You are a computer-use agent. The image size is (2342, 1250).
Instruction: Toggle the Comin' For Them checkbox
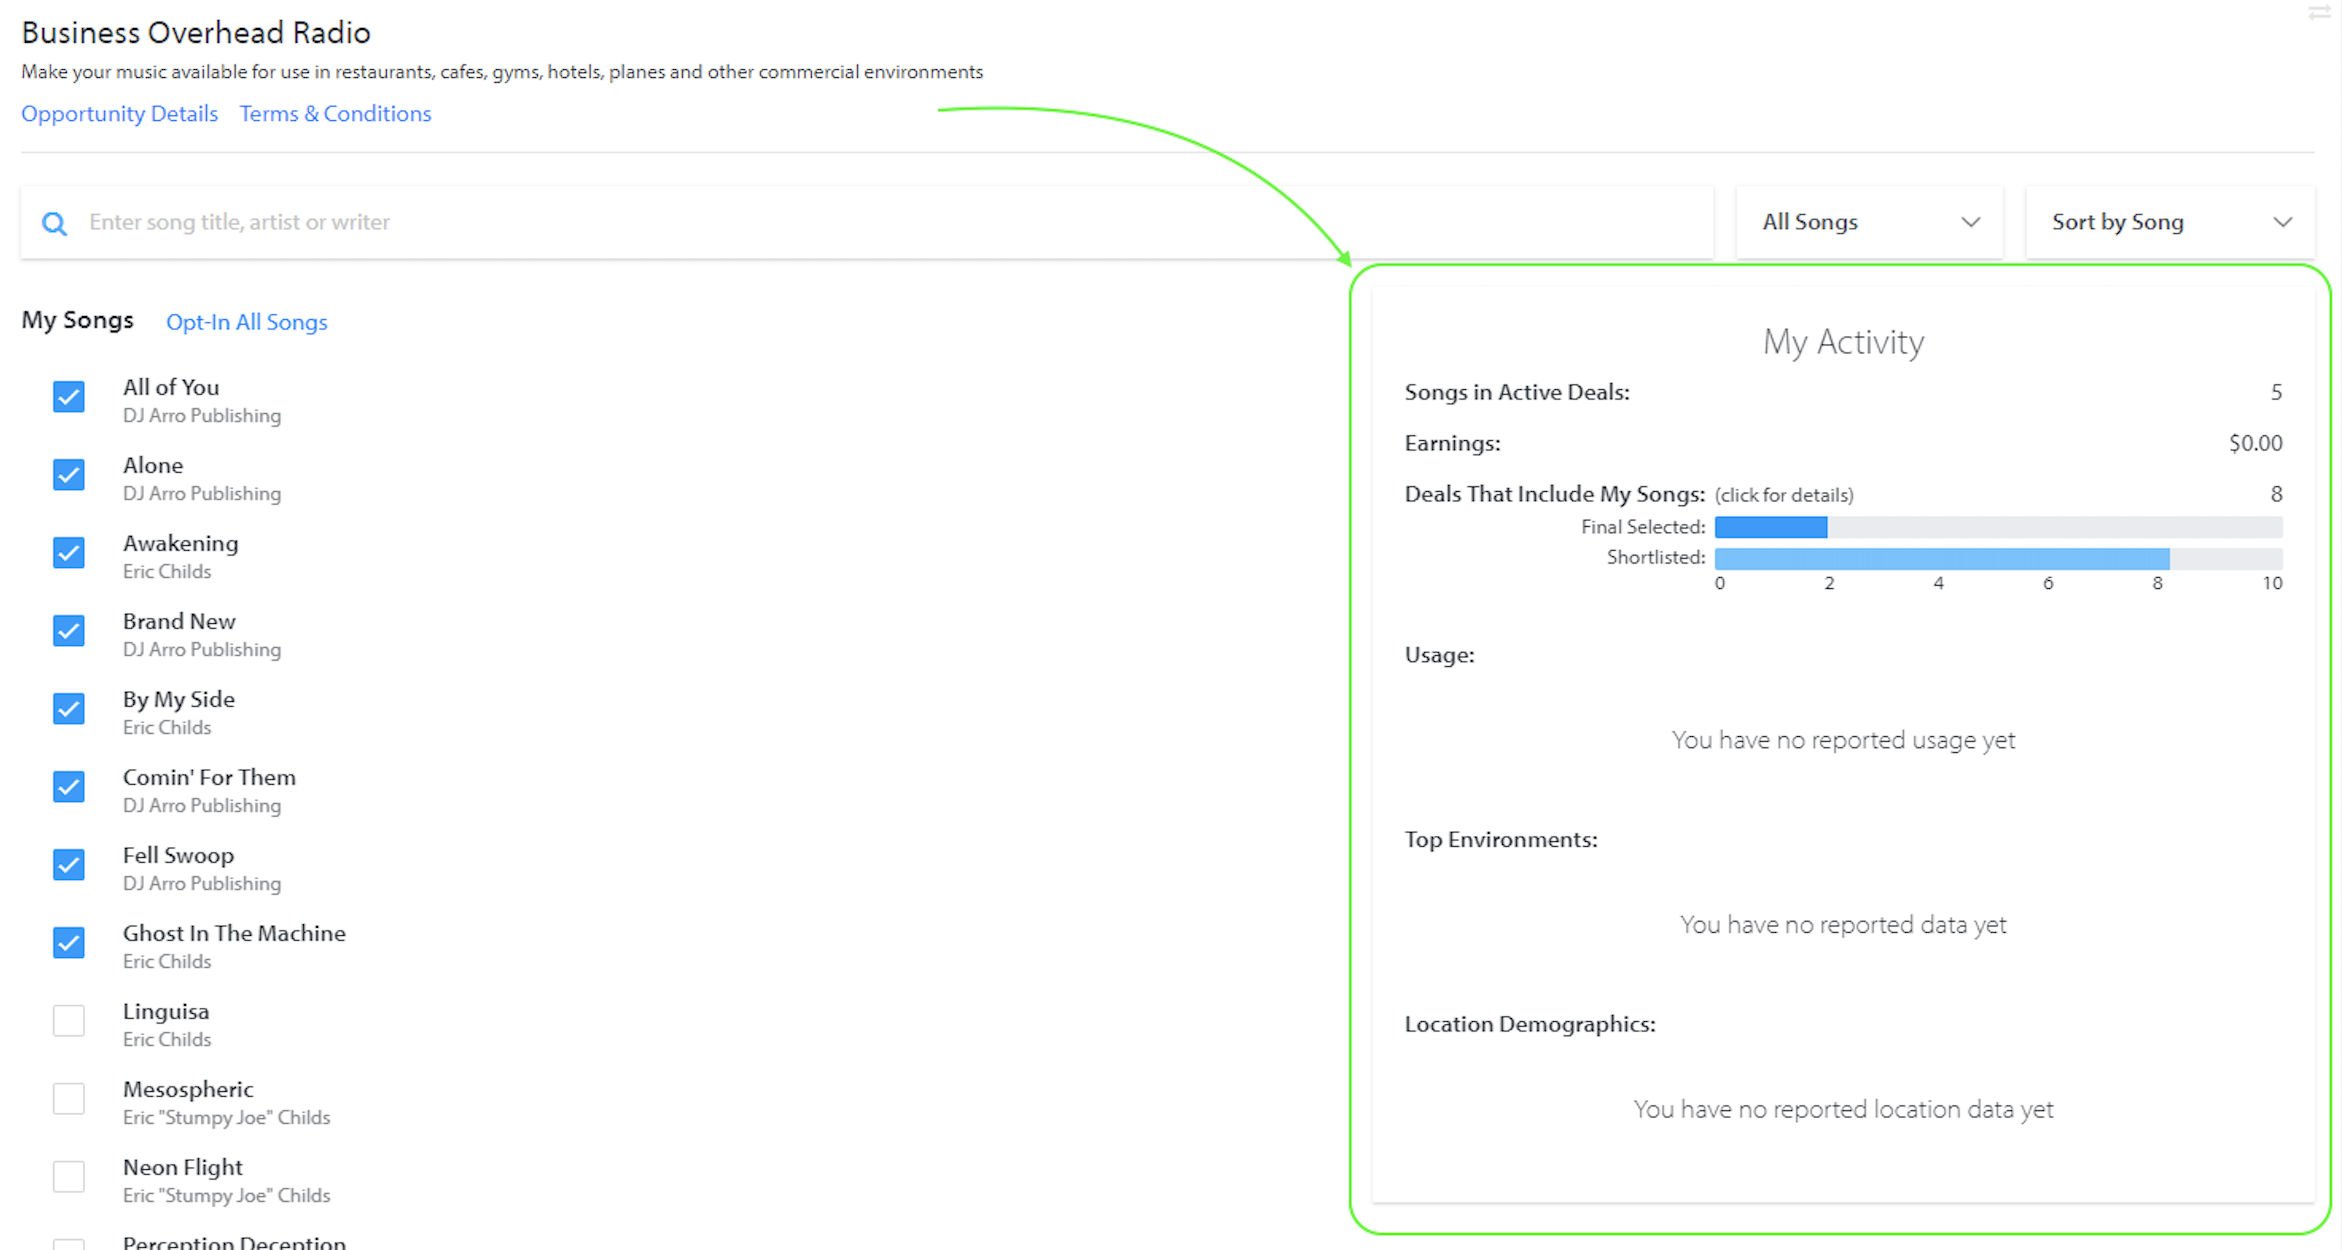coord(69,787)
